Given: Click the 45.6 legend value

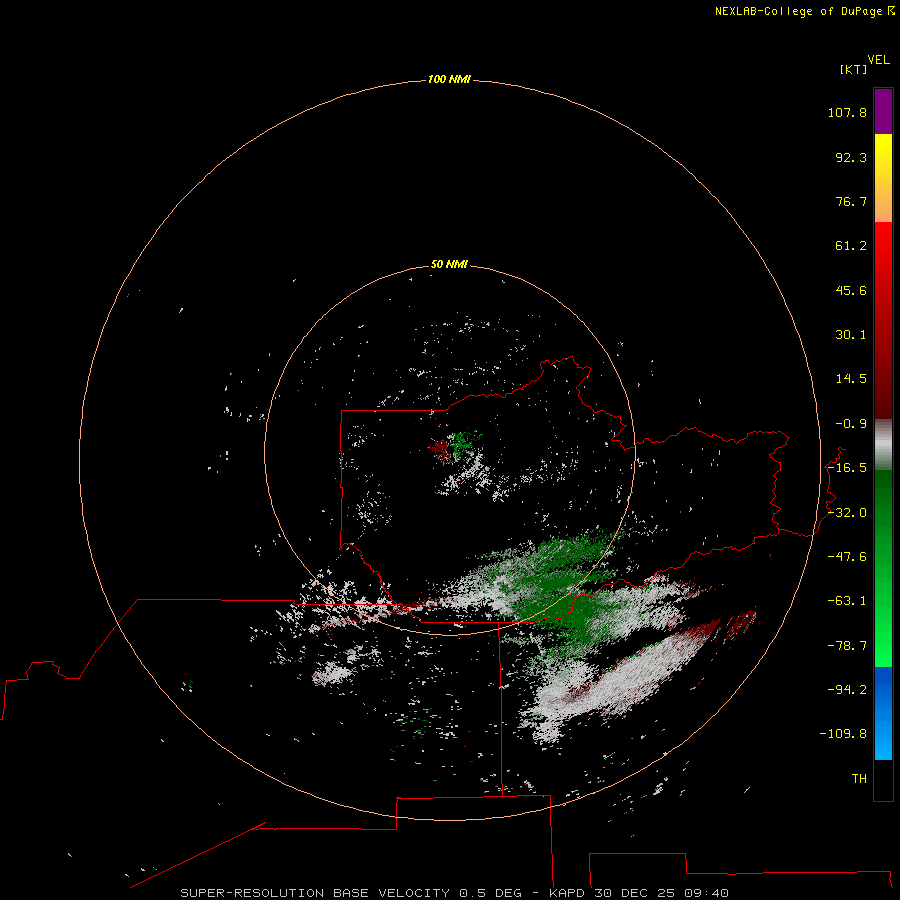Looking at the screenshot, I should [851, 290].
